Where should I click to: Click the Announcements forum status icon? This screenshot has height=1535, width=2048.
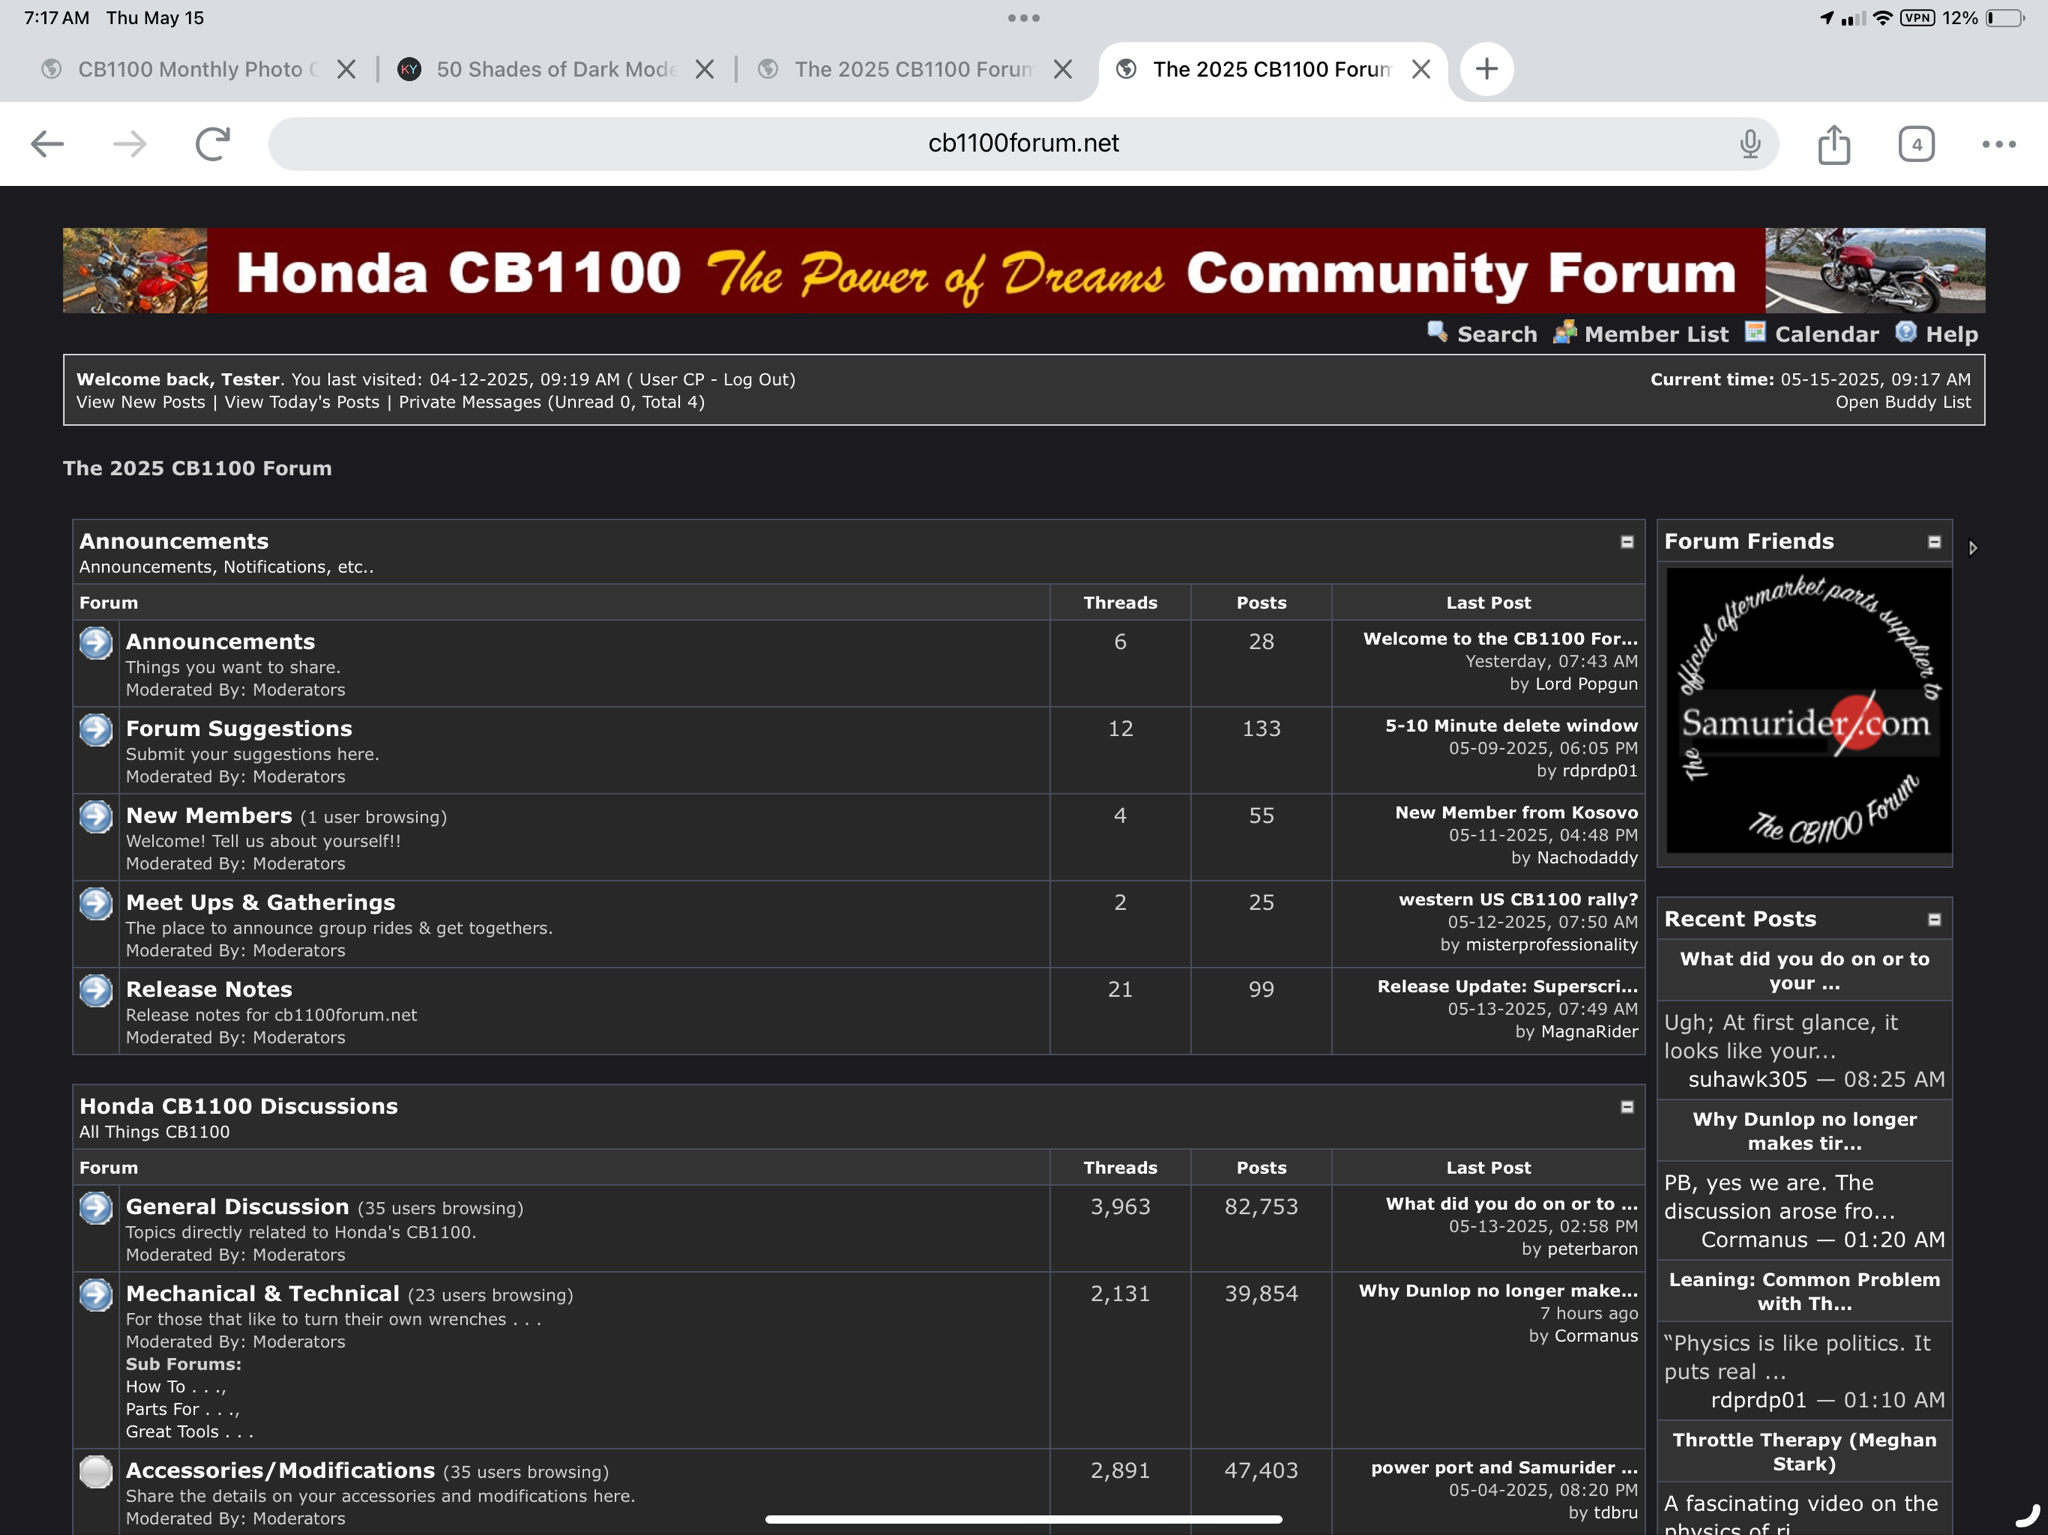(x=96, y=642)
